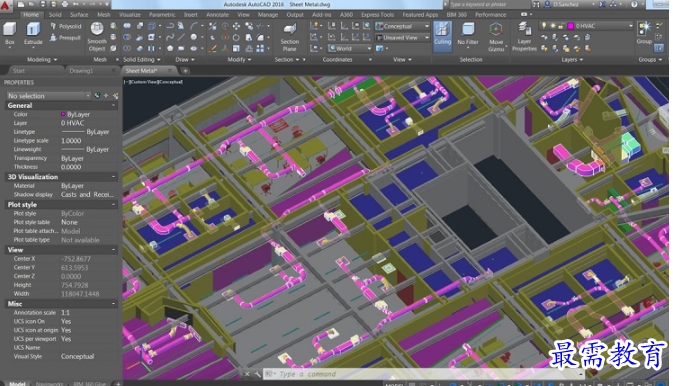
Task: Select the Extrude tool
Action: point(33,34)
